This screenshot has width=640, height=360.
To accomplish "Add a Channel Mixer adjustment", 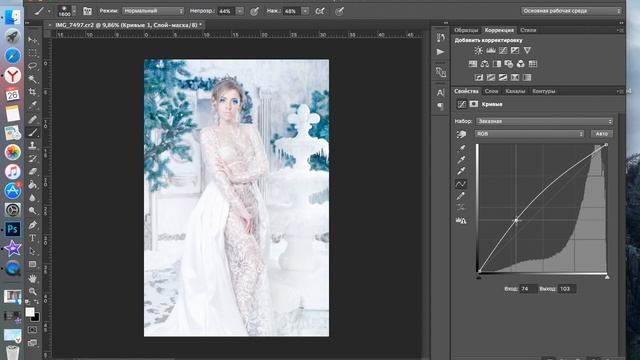I will pyautogui.click(x=521, y=64).
